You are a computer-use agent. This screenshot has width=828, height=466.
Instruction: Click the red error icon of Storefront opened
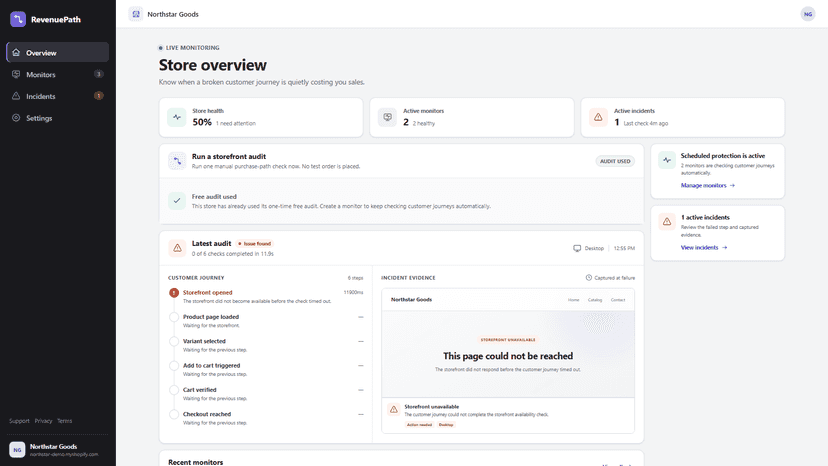click(174, 293)
